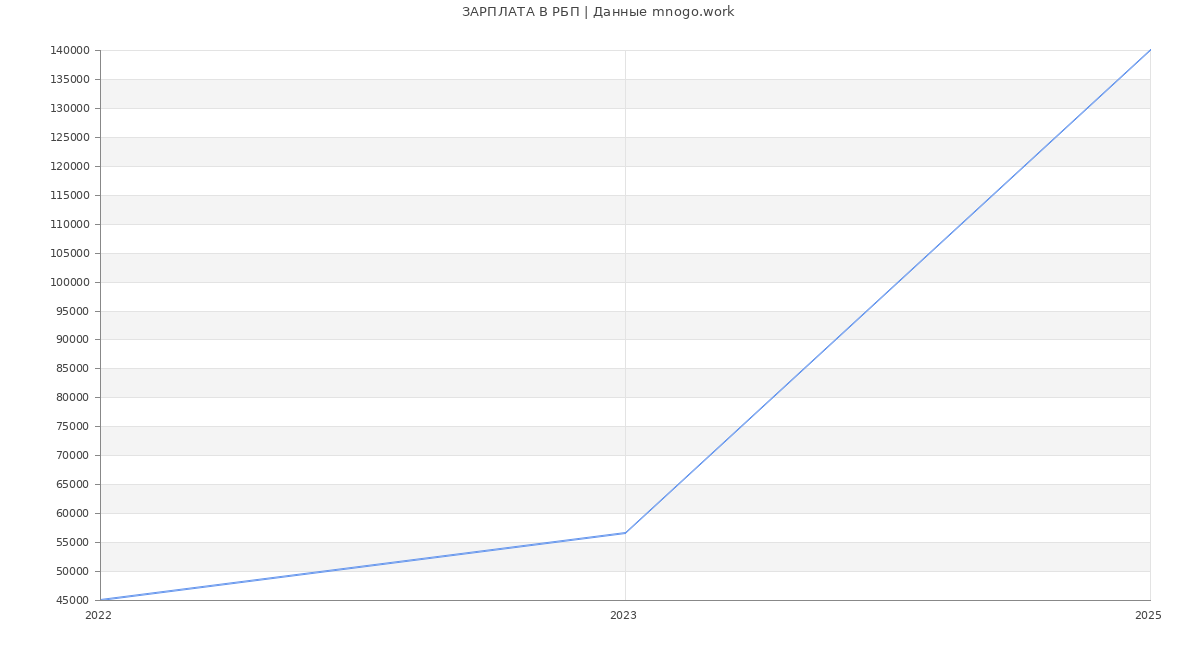Screen dimensions: 1200x650
Task: Click the 120000 y-axis label
Action: click(x=70, y=166)
